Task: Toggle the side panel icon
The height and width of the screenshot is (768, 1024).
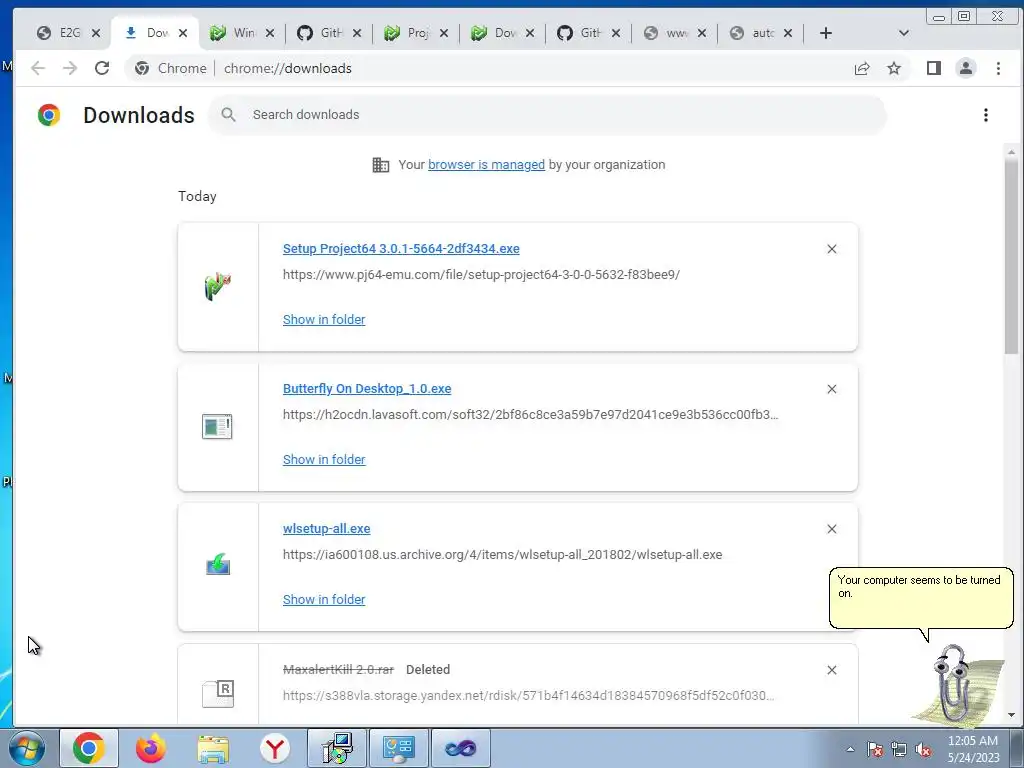Action: [x=934, y=68]
